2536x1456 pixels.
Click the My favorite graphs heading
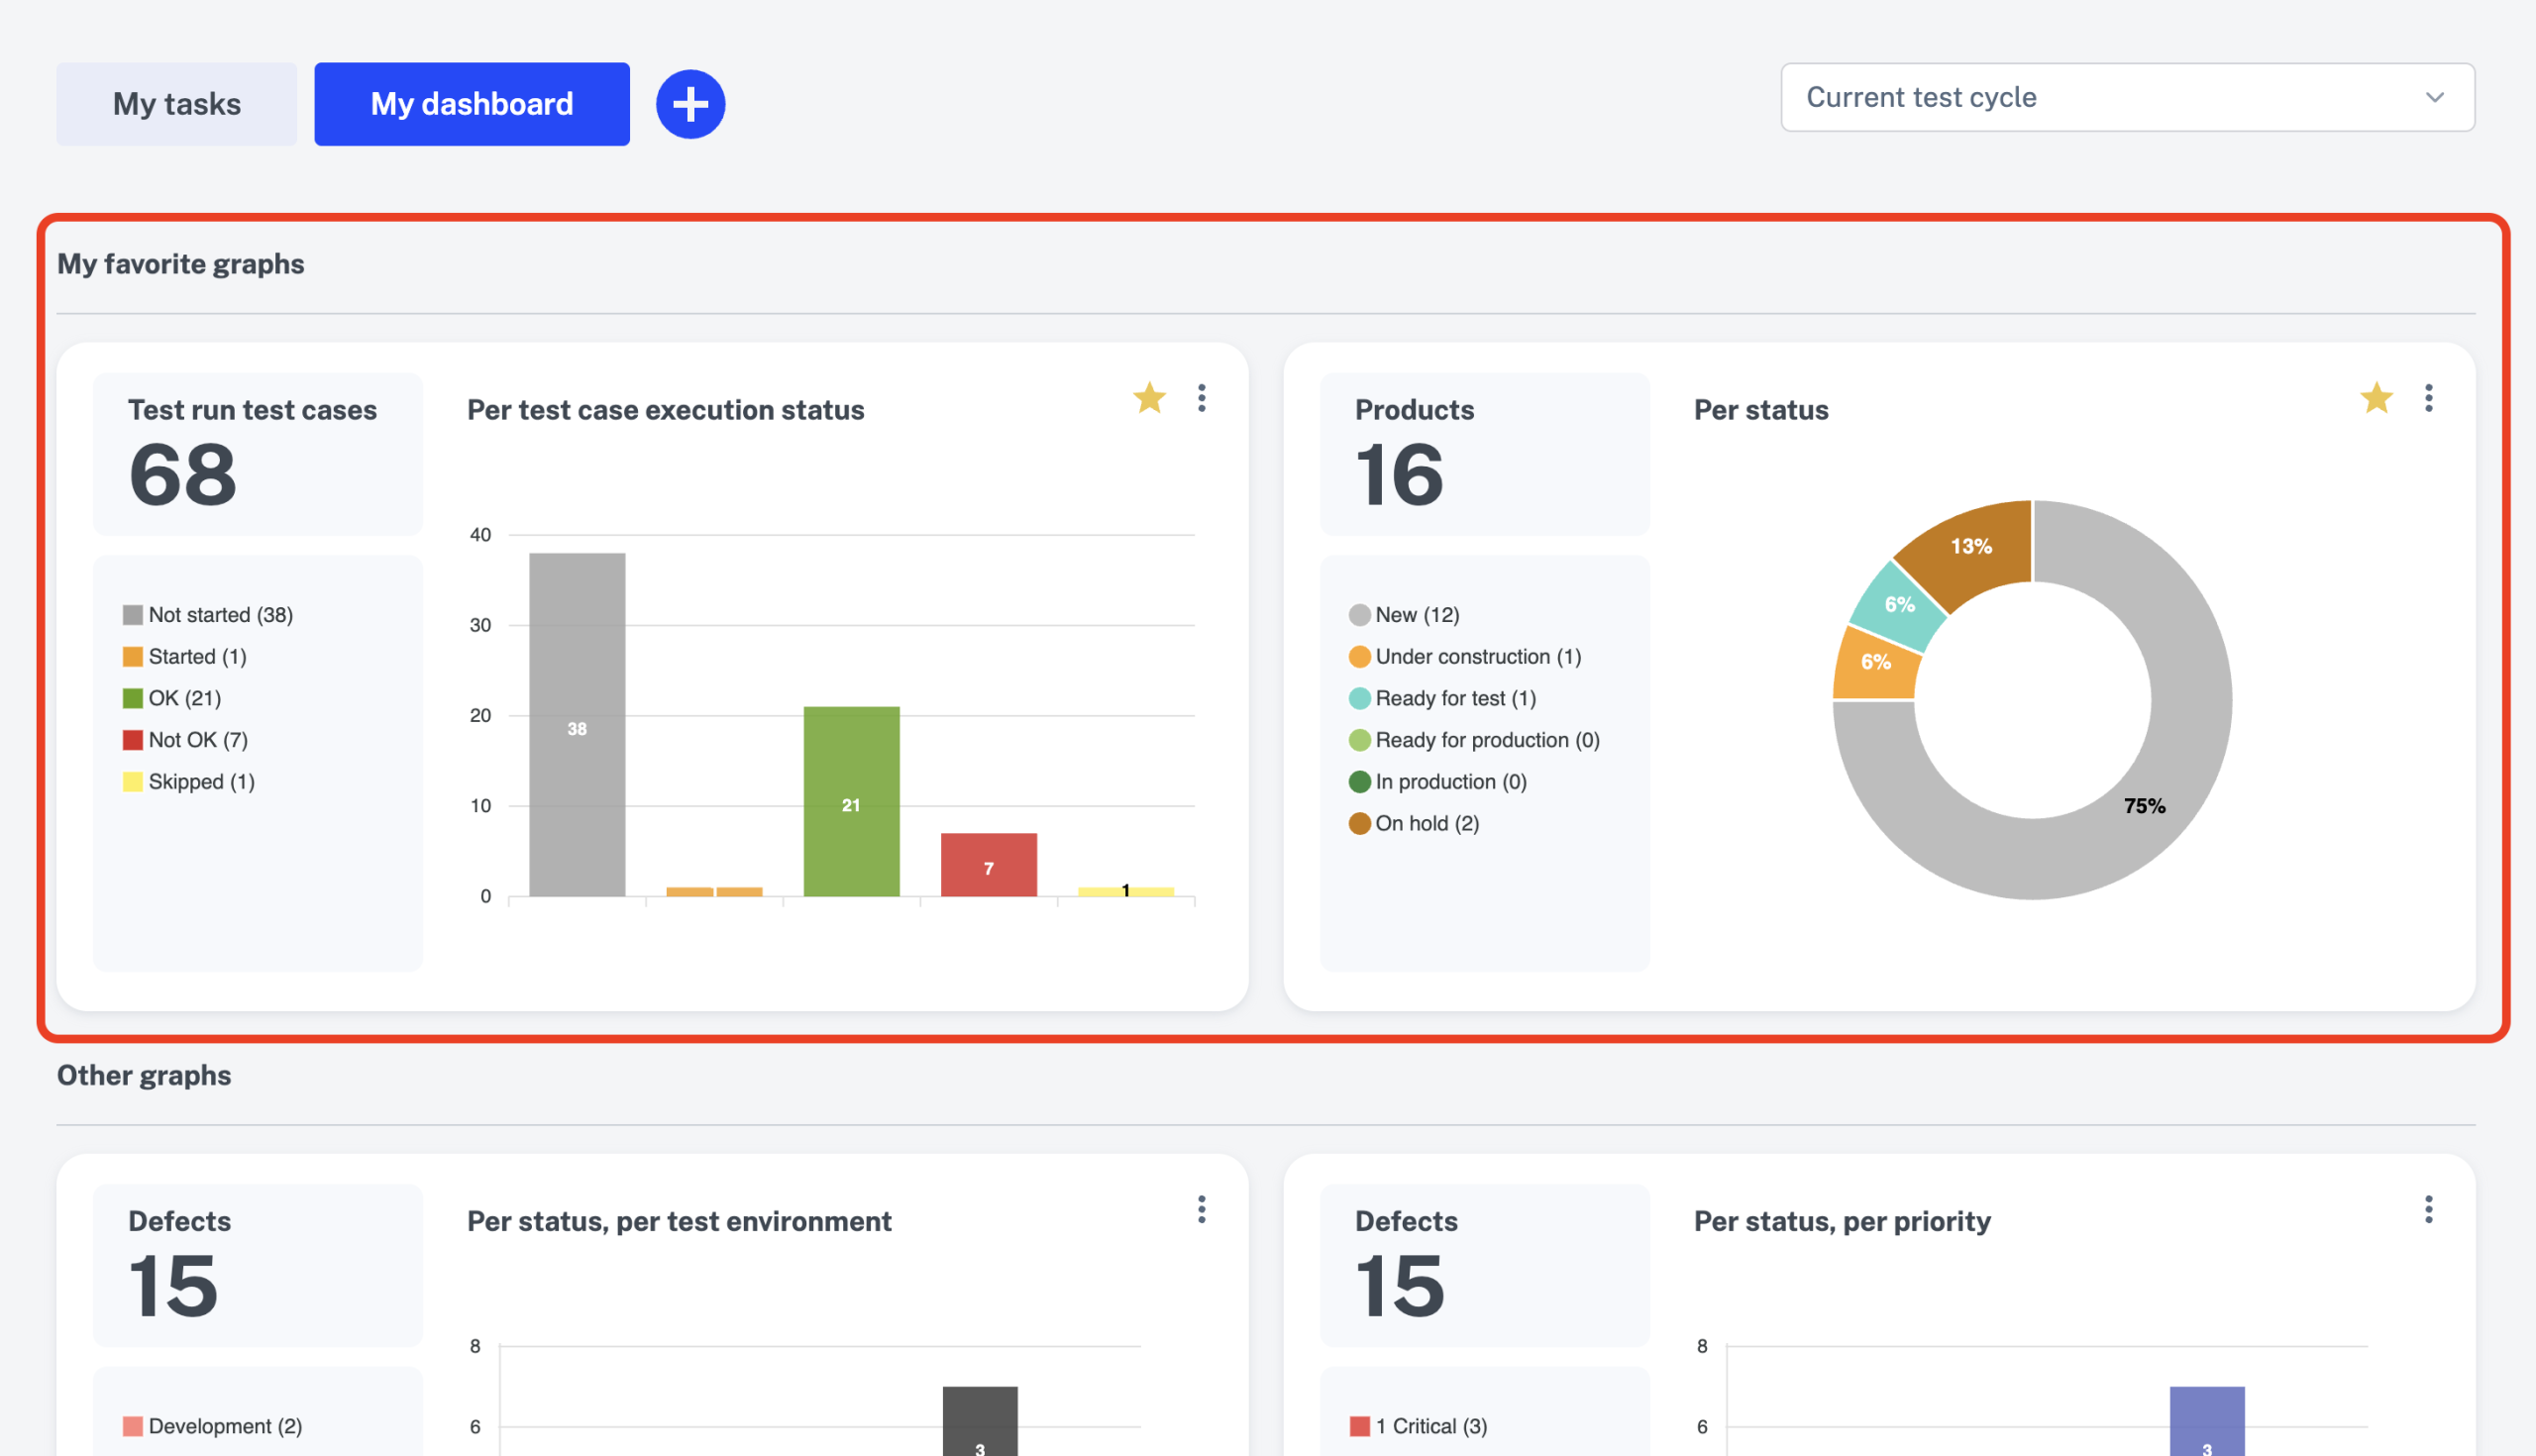pos(181,264)
